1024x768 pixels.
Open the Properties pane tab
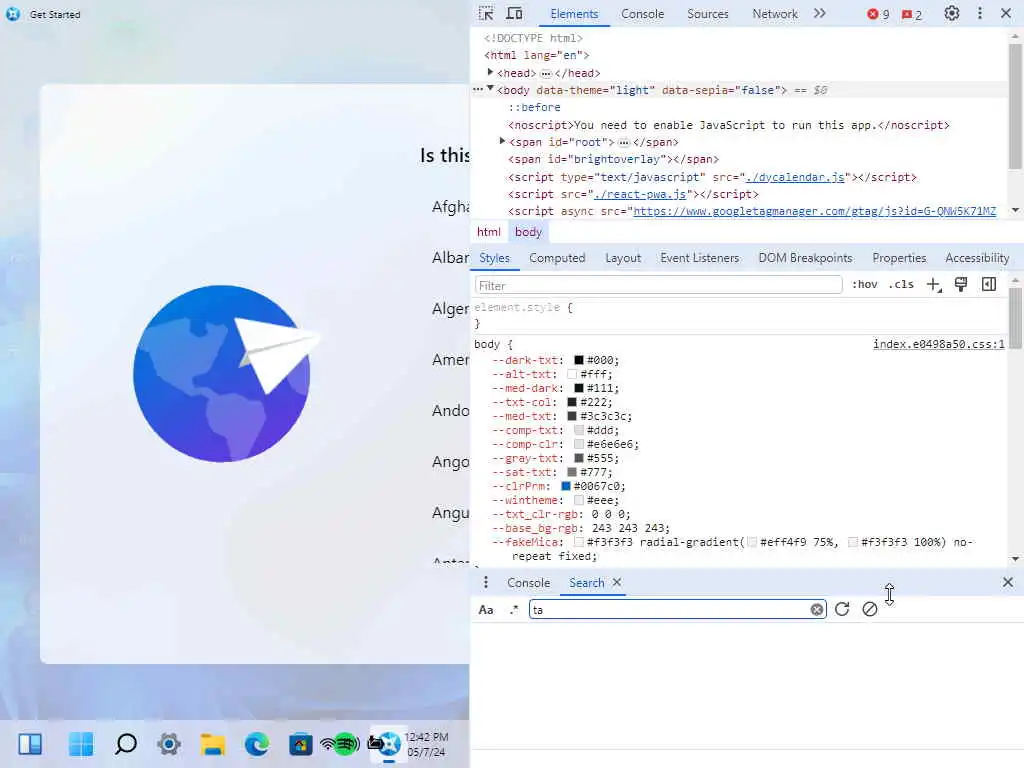coord(899,258)
